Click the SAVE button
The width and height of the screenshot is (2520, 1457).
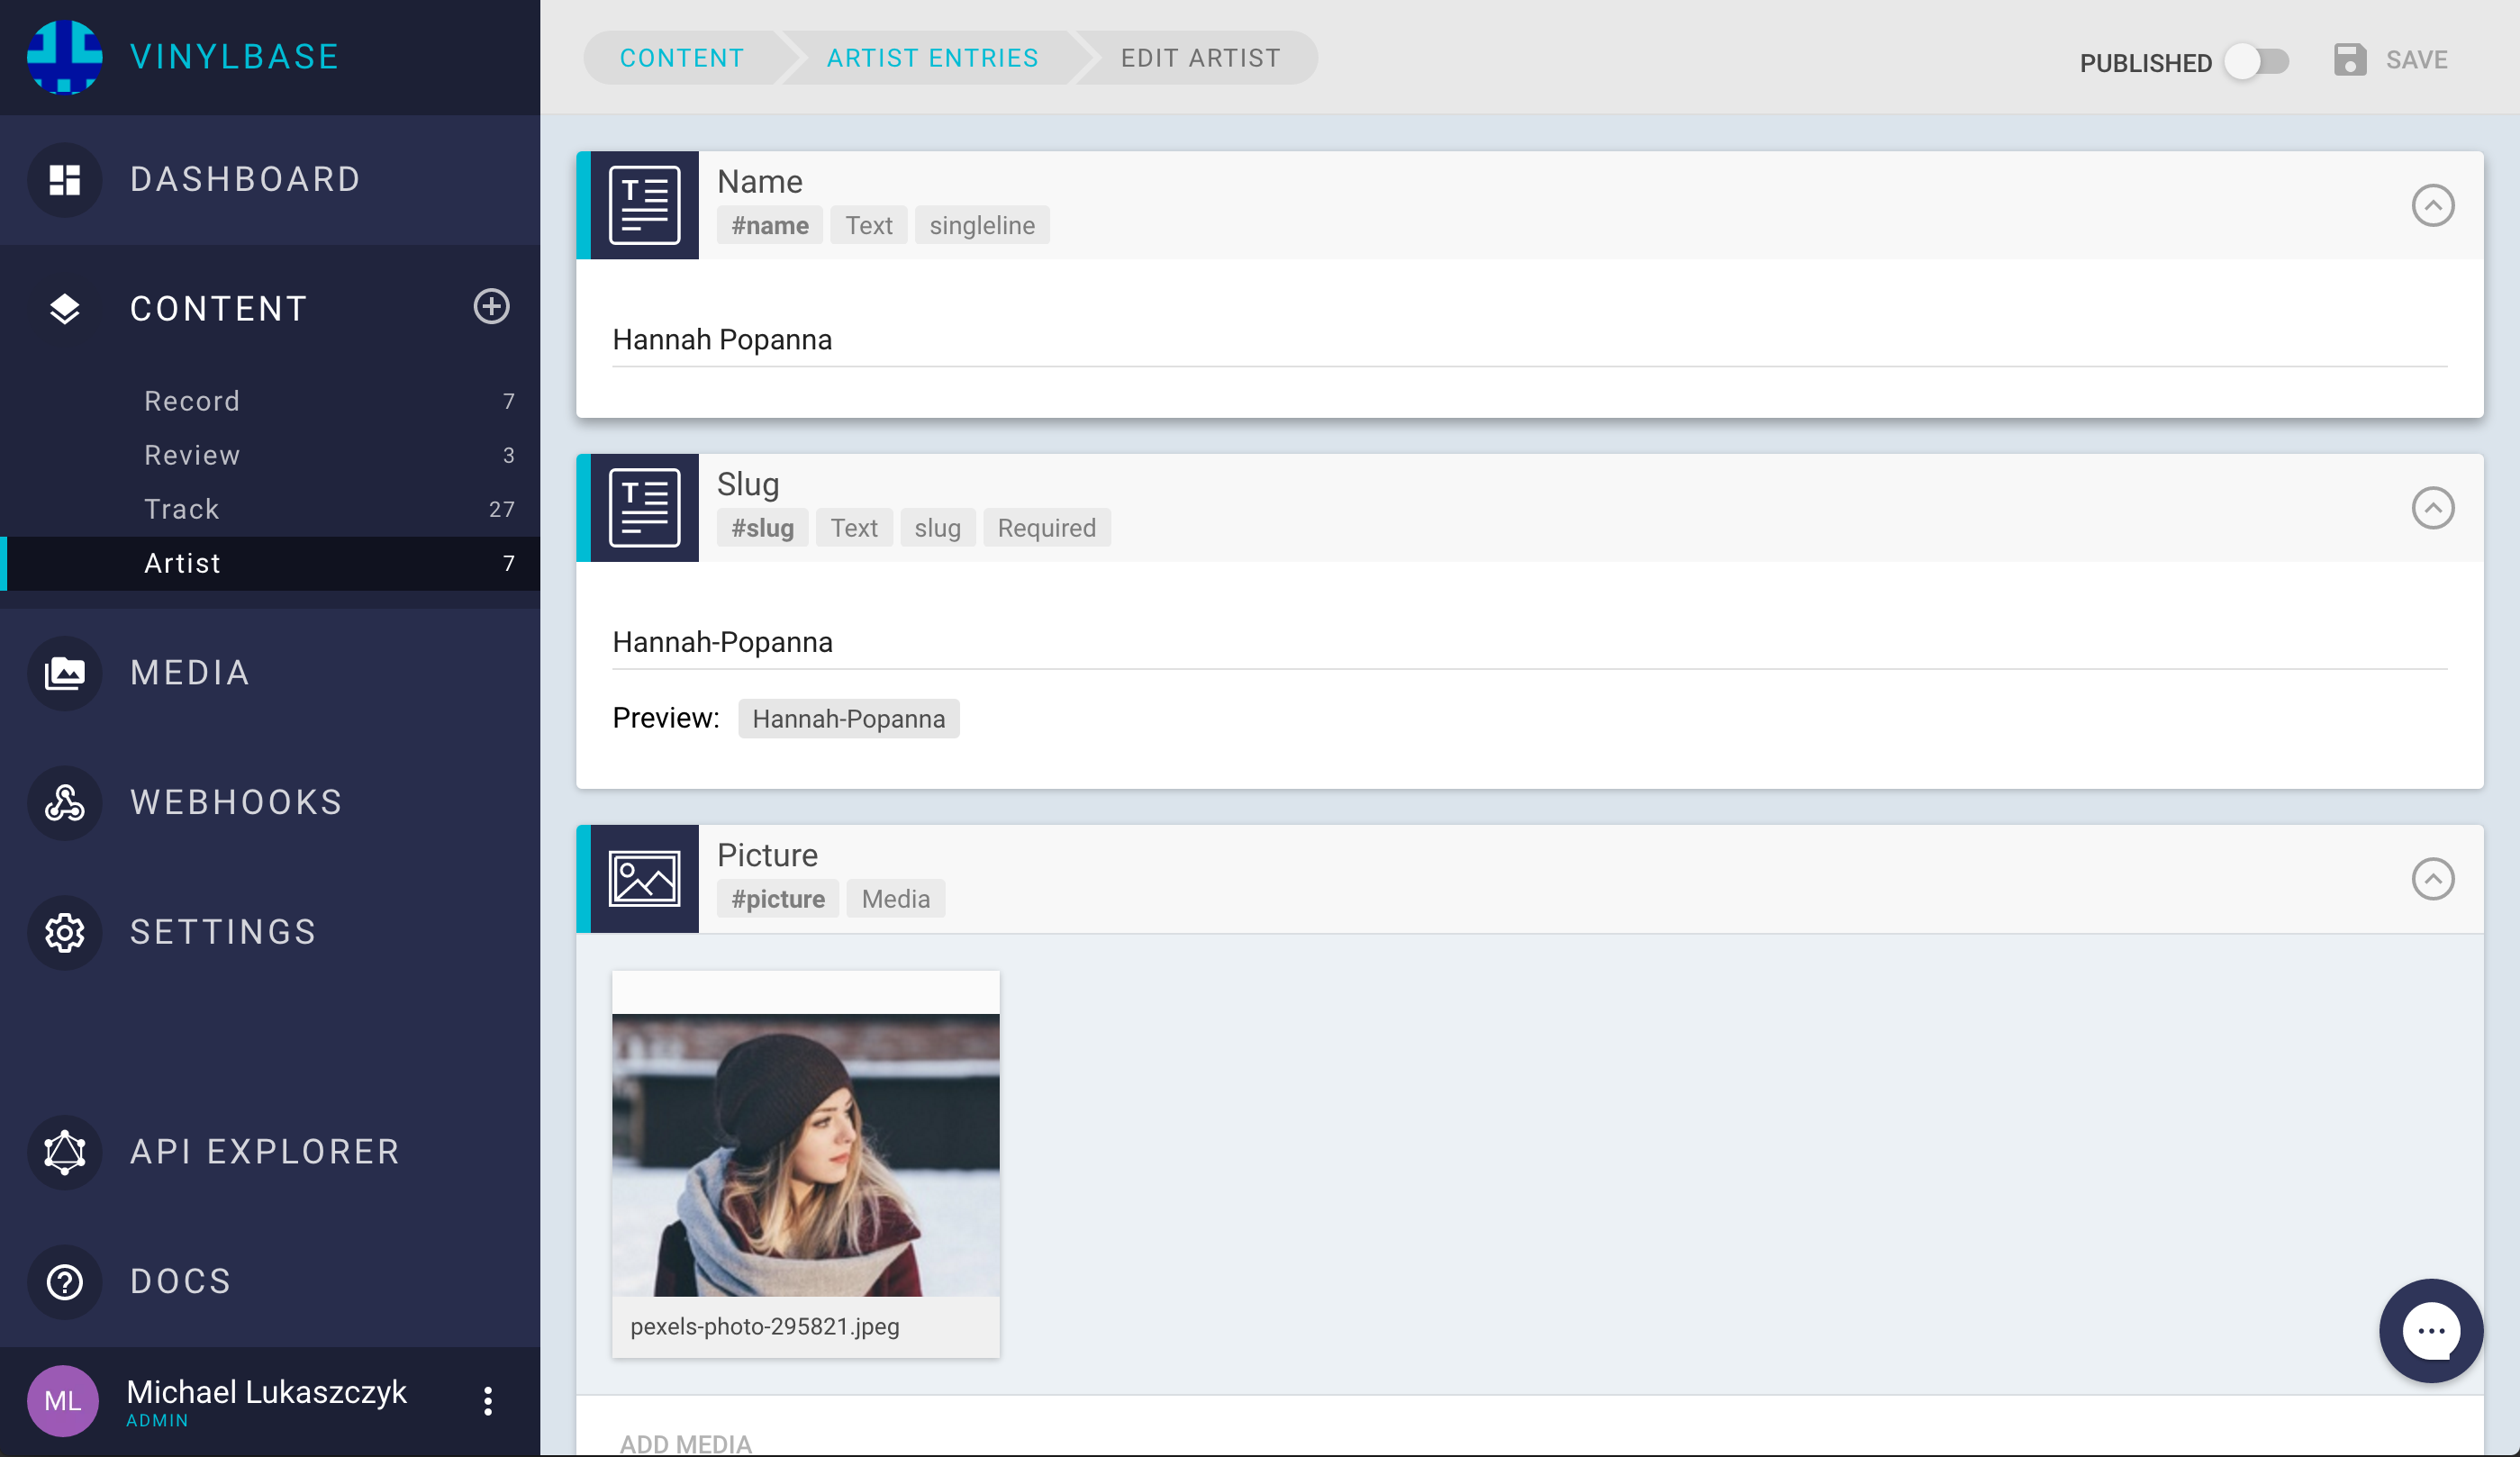tap(2417, 60)
